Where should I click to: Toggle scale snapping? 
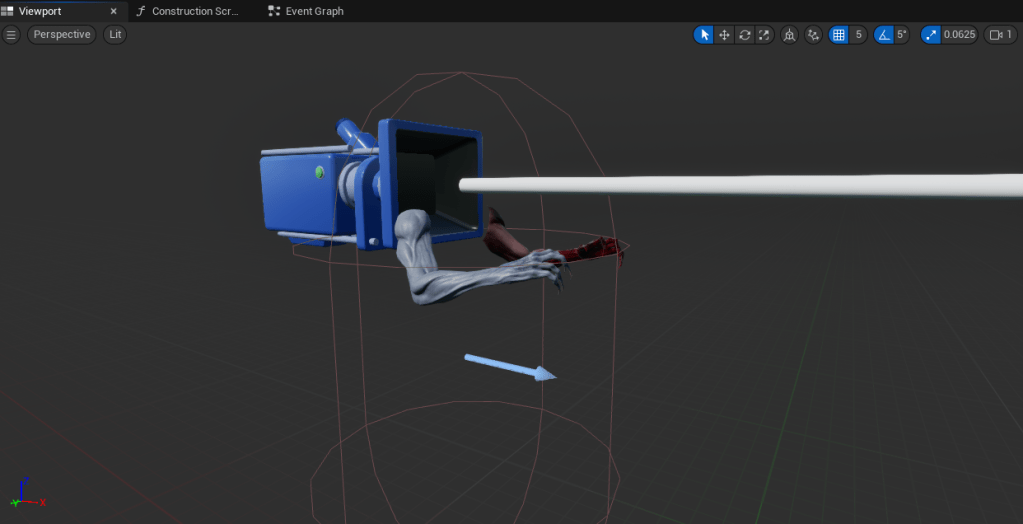pos(931,35)
